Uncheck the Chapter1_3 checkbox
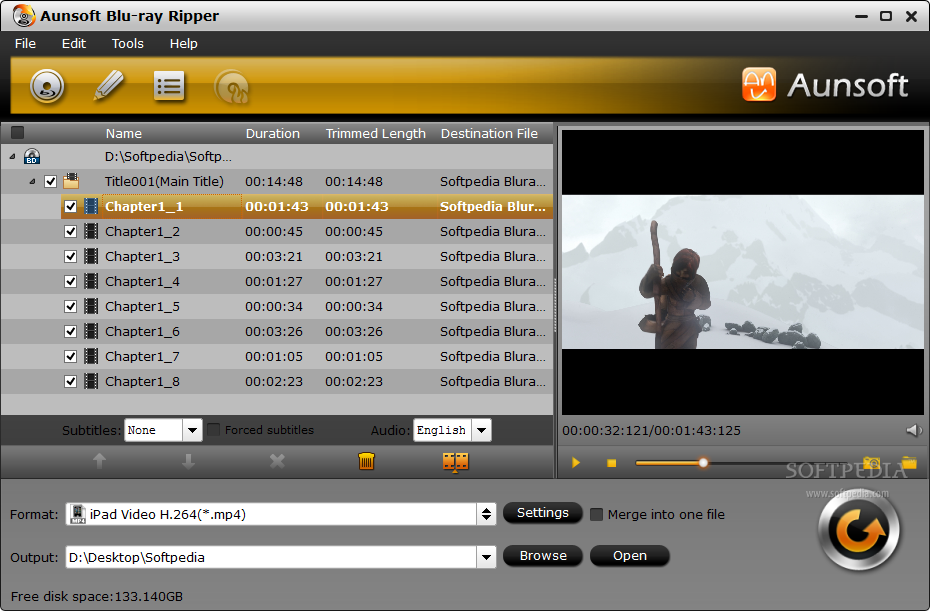This screenshot has height=611, width=930. [71, 256]
